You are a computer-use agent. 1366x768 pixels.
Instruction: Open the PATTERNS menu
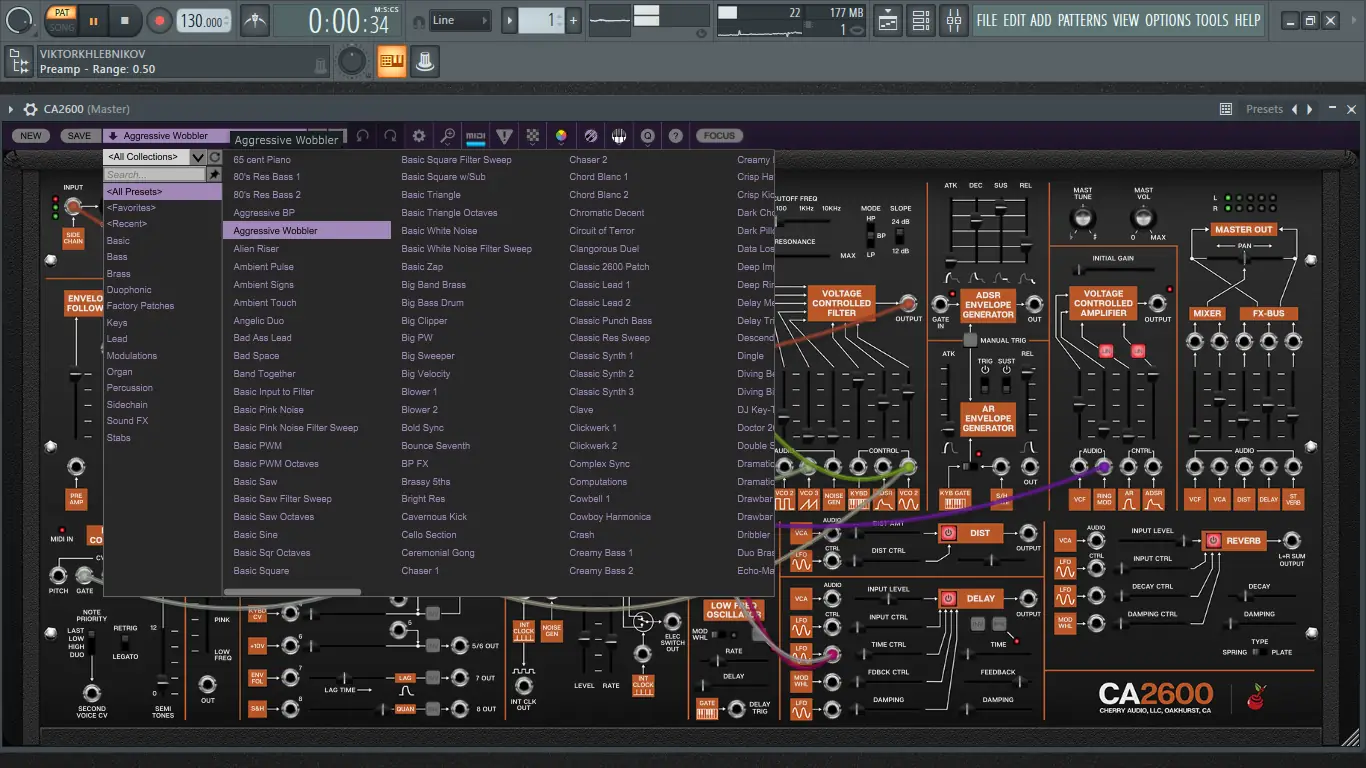coord(1082,20)
